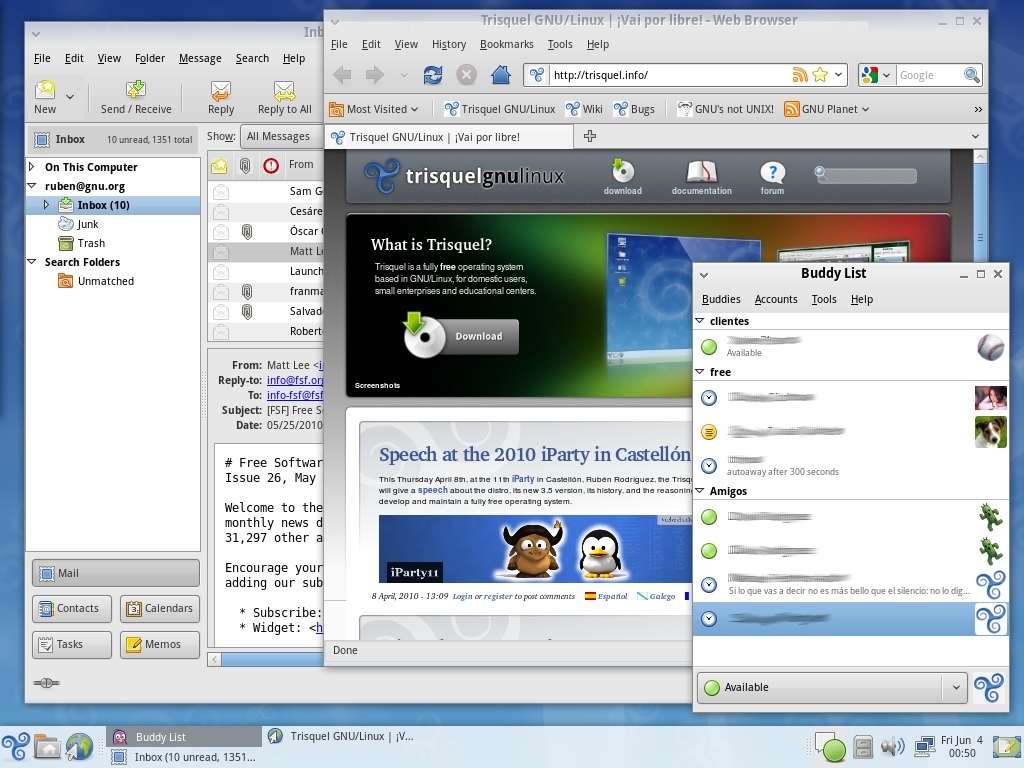This screenshot has width=1024, height=768.
Task: Bookmark page with the star icon
Action: 820,74
